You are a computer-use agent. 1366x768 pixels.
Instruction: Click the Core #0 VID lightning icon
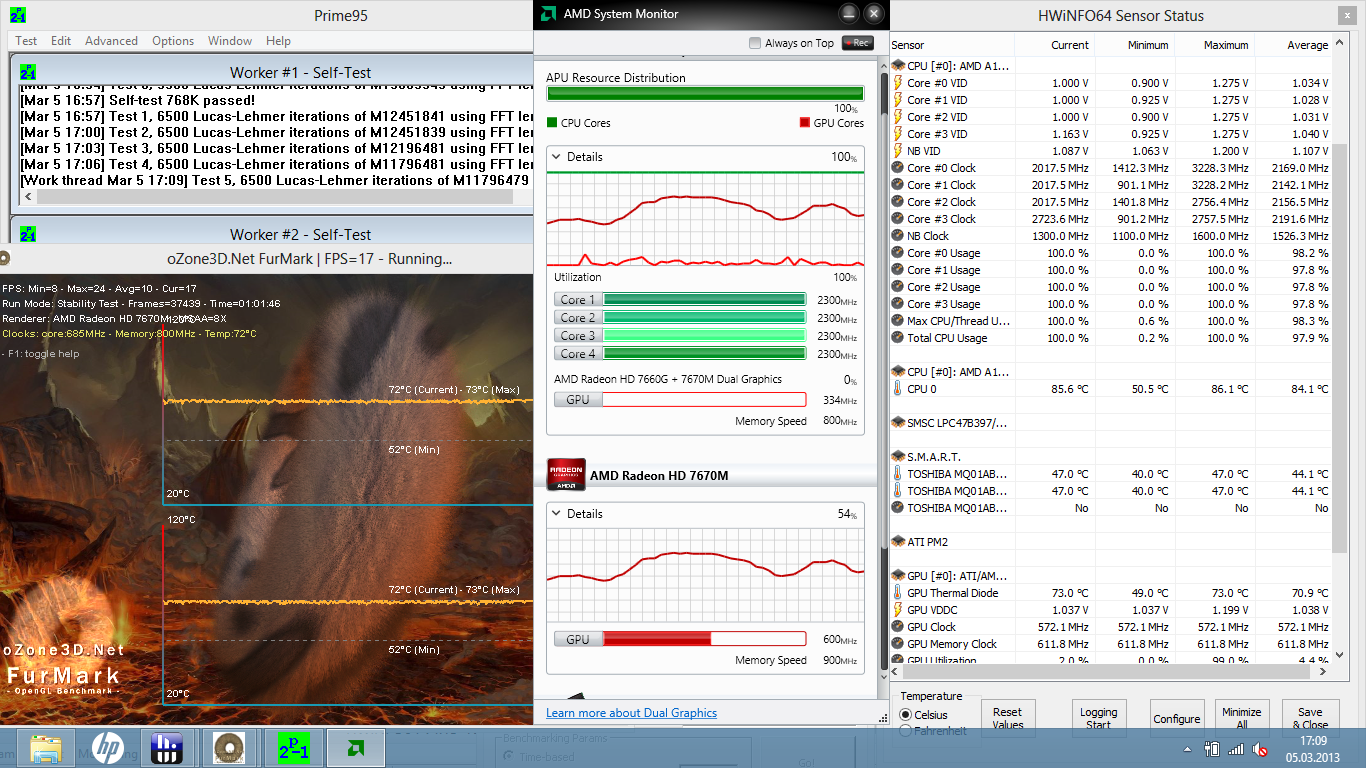click(898, 83)
